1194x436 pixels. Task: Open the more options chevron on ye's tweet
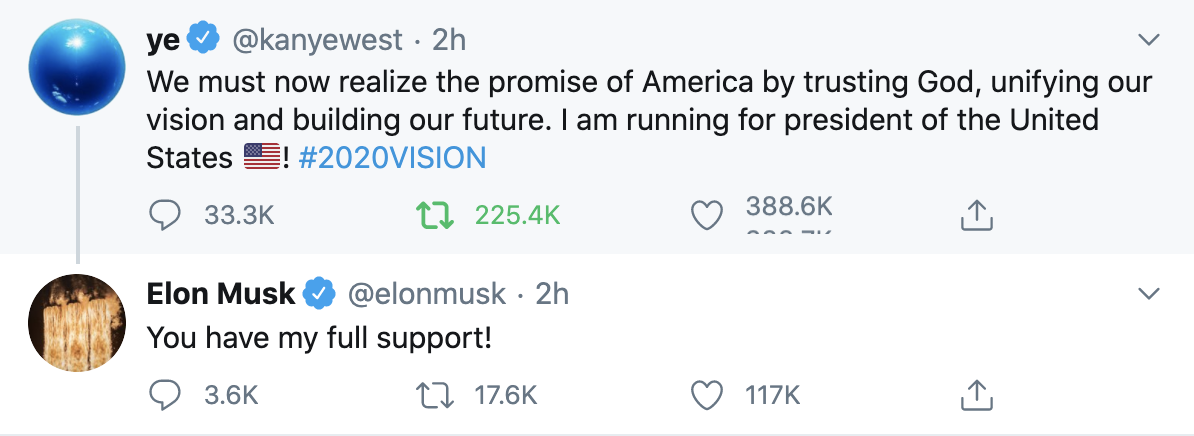click(x=1150, y=40)
